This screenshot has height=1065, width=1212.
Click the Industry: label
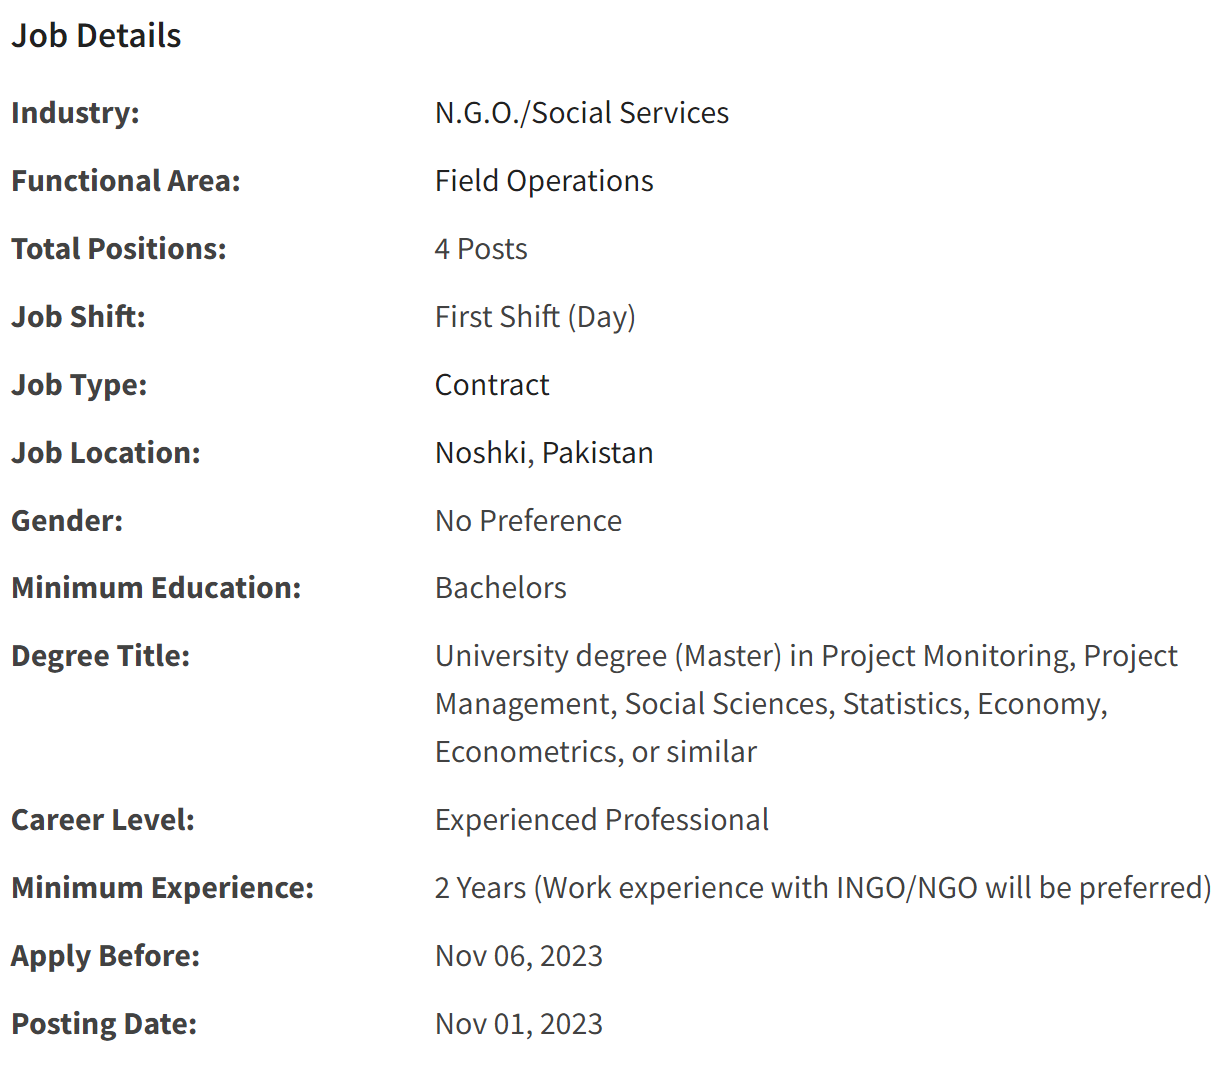pos(75,113)
